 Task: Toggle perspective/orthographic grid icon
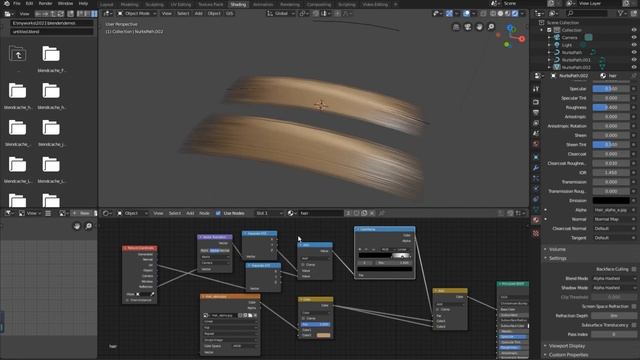tap(456, 27)
